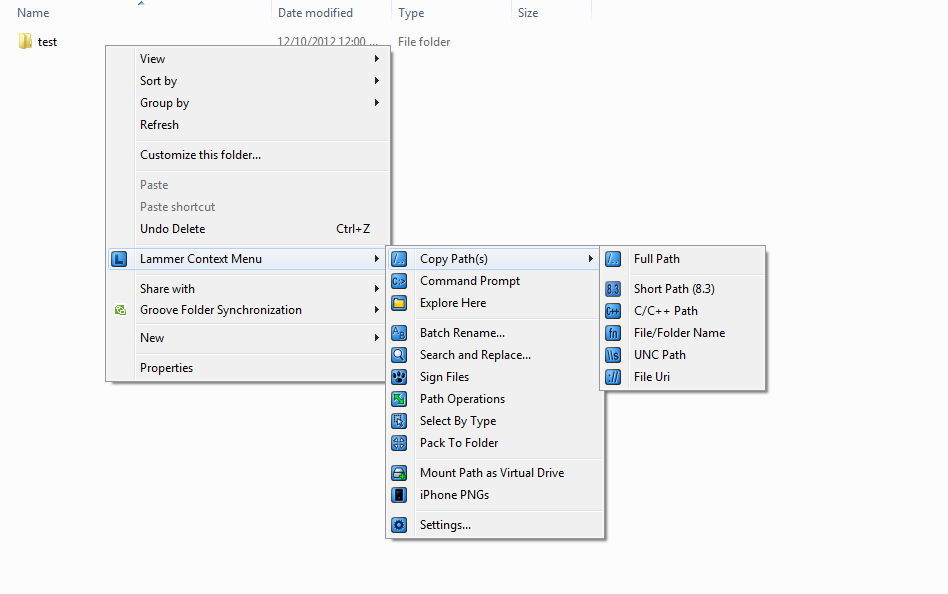Click the Copy Path(s) icon
Viewport: 948px width, 594px height.
coord(399,259)
